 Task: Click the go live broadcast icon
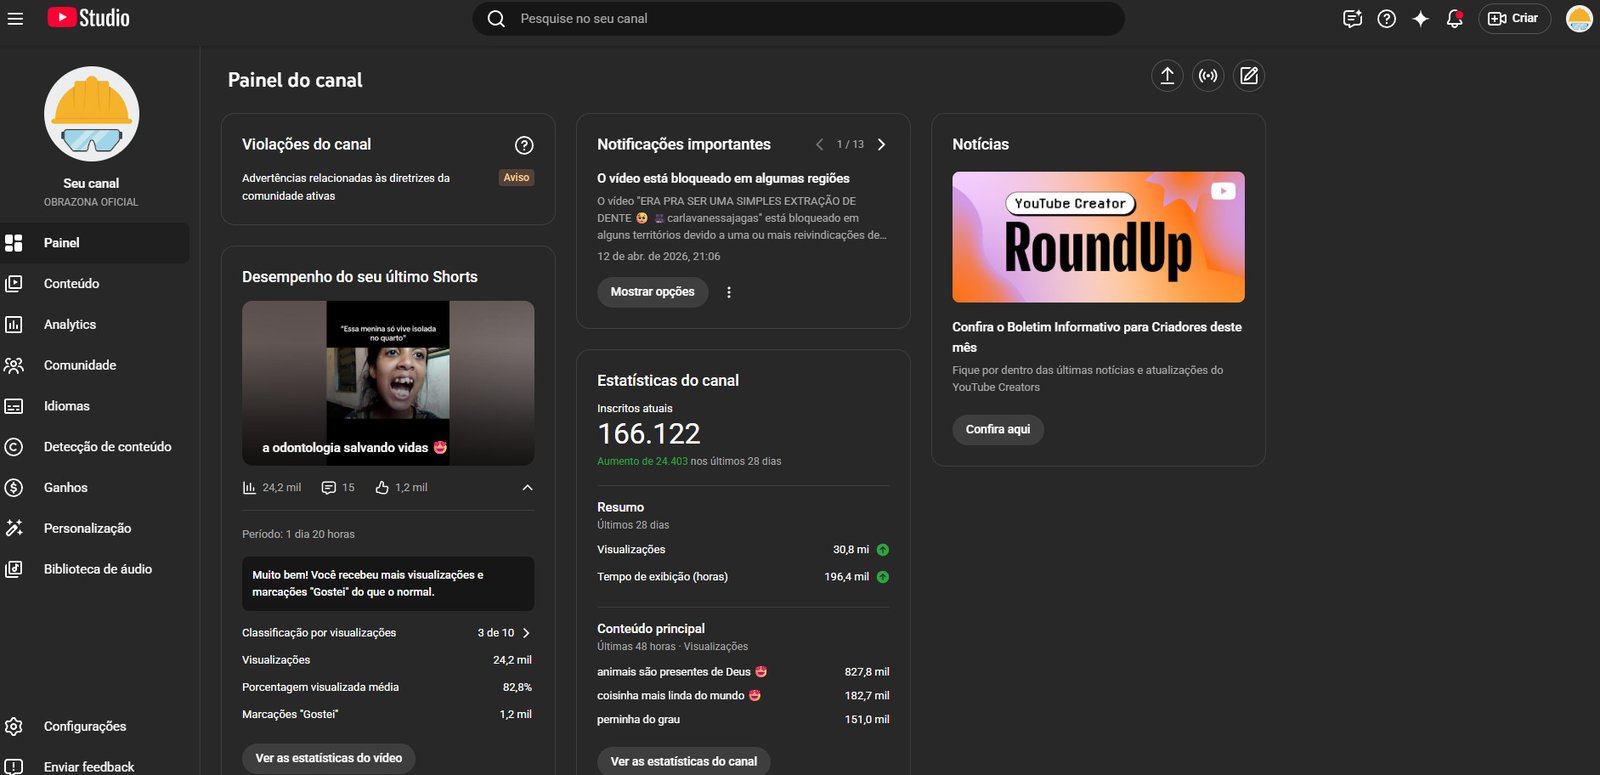[x=1208, y=76]
